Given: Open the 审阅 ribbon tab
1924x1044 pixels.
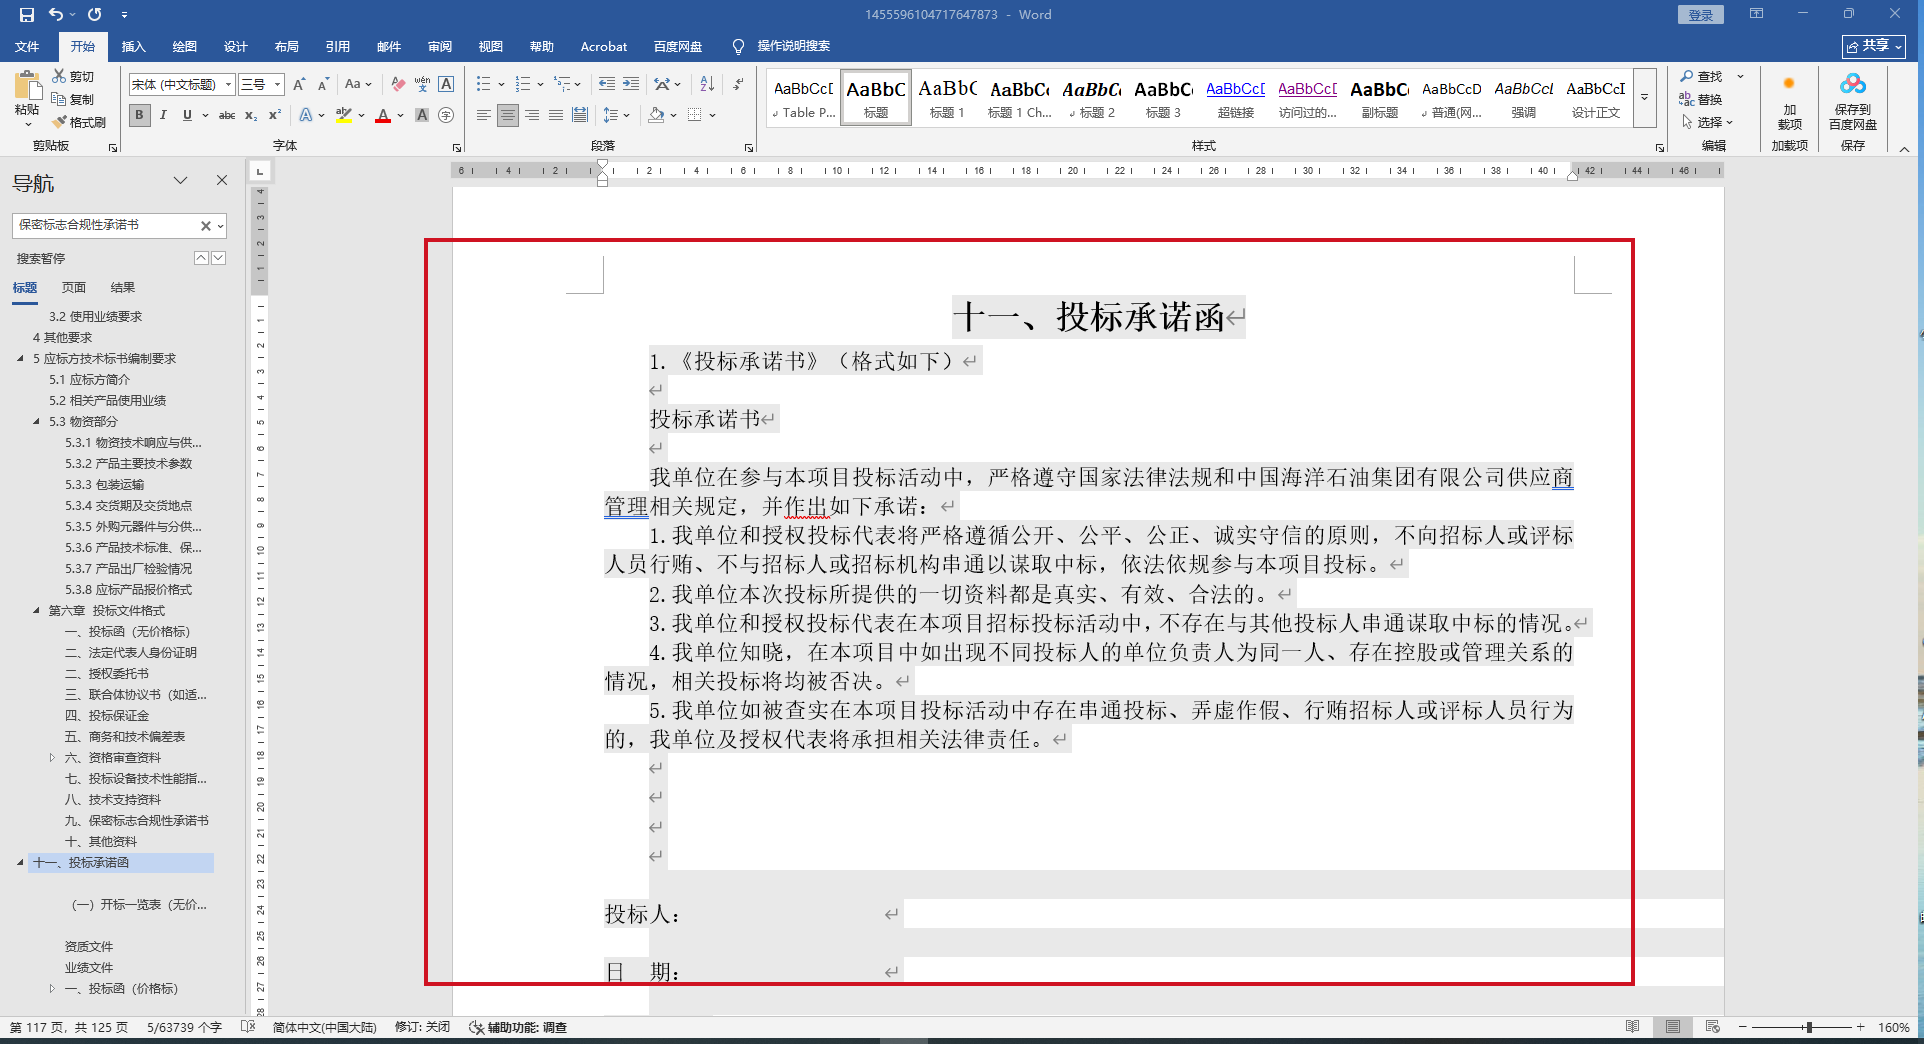Looking at the screenshot, I should click(439, 46).
